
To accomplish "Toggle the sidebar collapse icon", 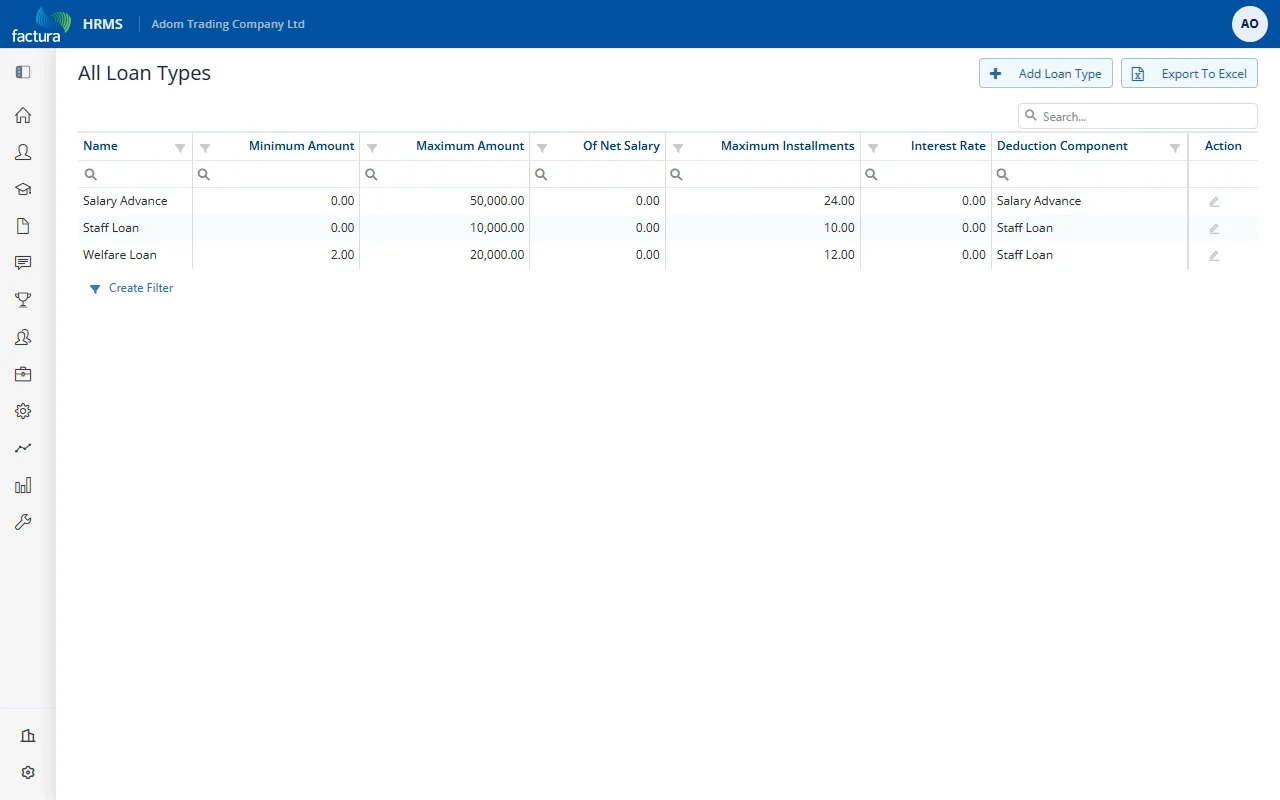I will point(23,72).
